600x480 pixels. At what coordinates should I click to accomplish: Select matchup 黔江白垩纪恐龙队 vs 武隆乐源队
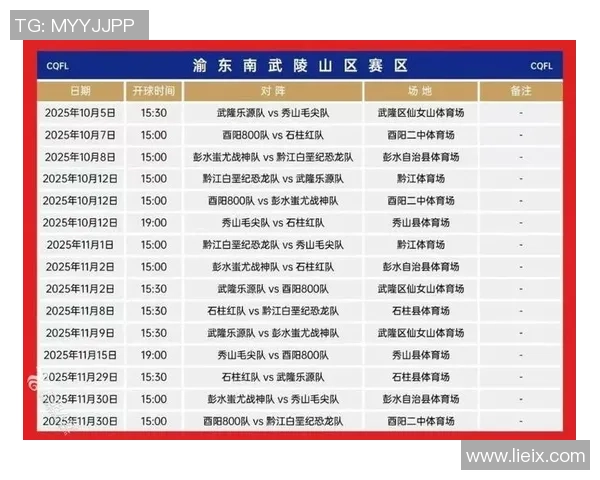click(x=273, y=179)
